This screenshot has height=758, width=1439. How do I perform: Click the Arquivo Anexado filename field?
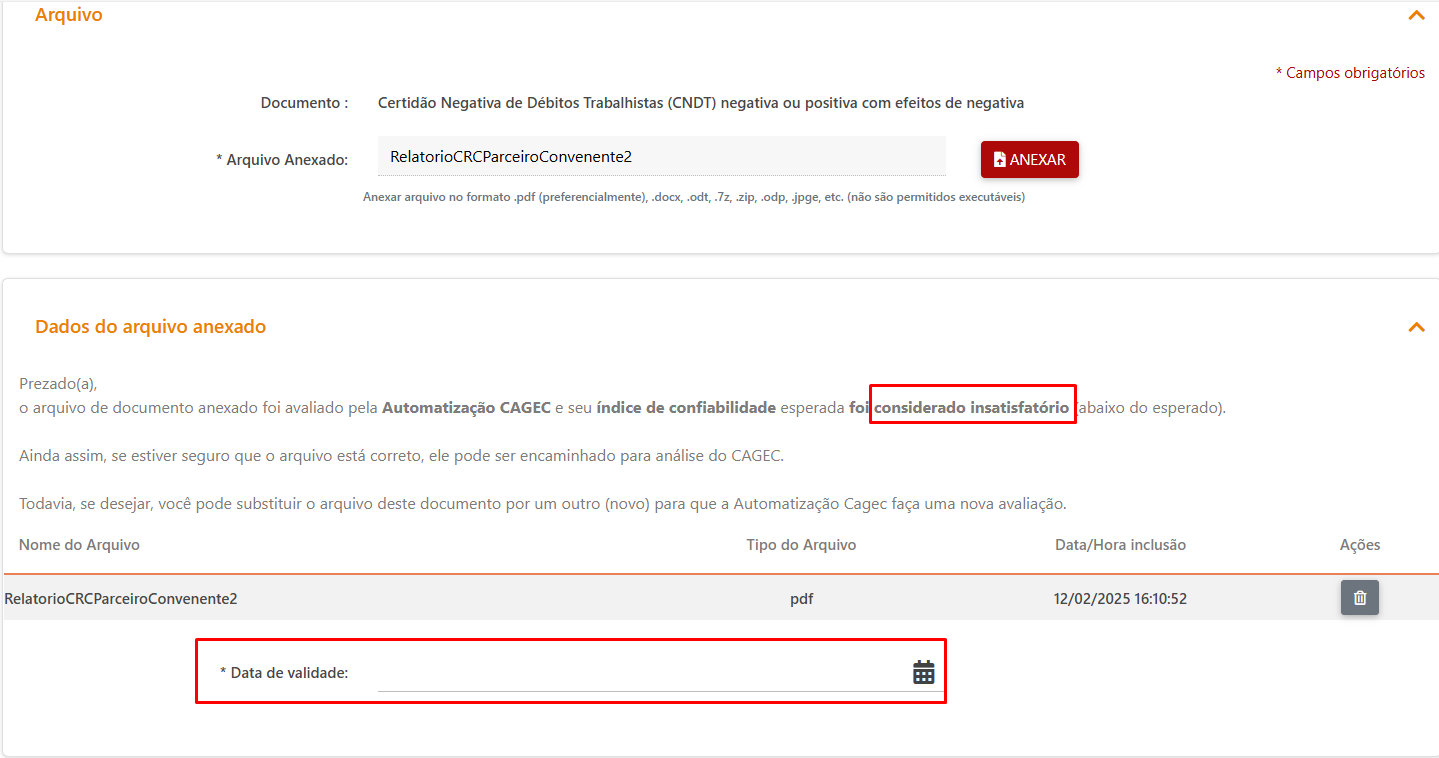click(660, 157)
